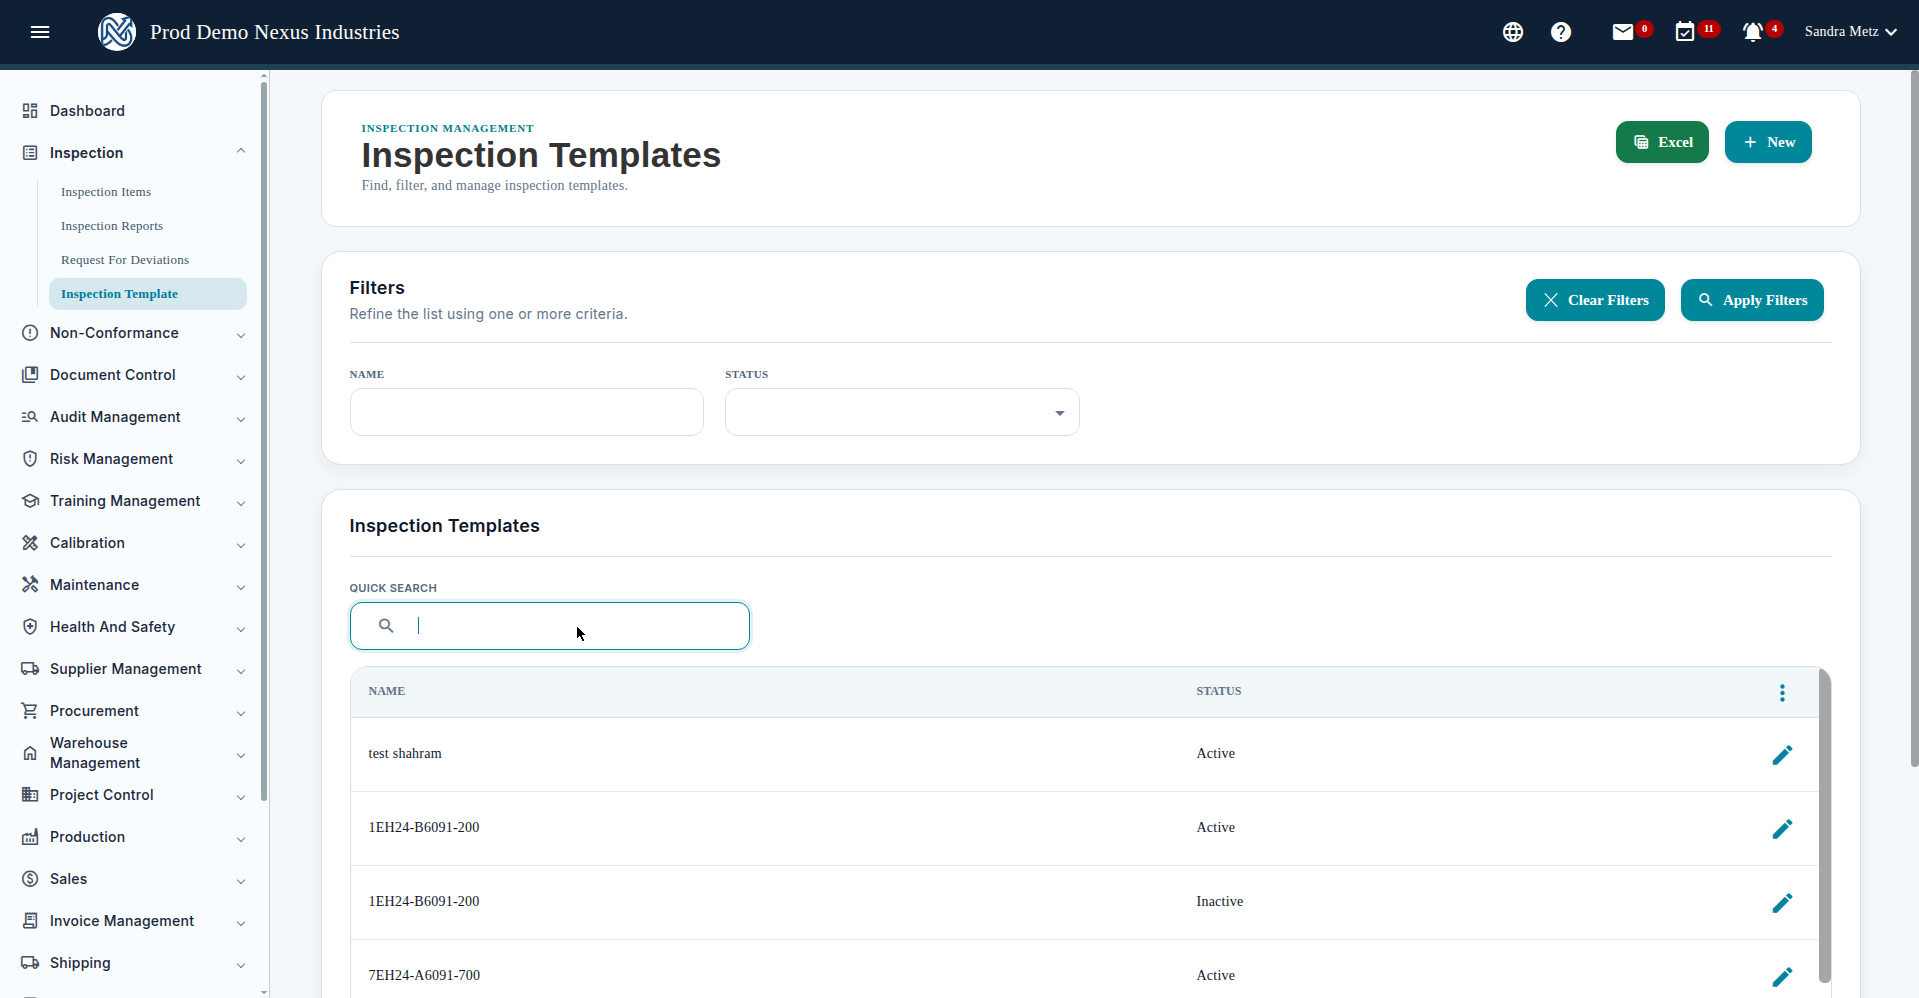Click the Dashboard sidebar icon
Image resolution: width=1919 pixels, height=998 pixels.
(30, 111)
